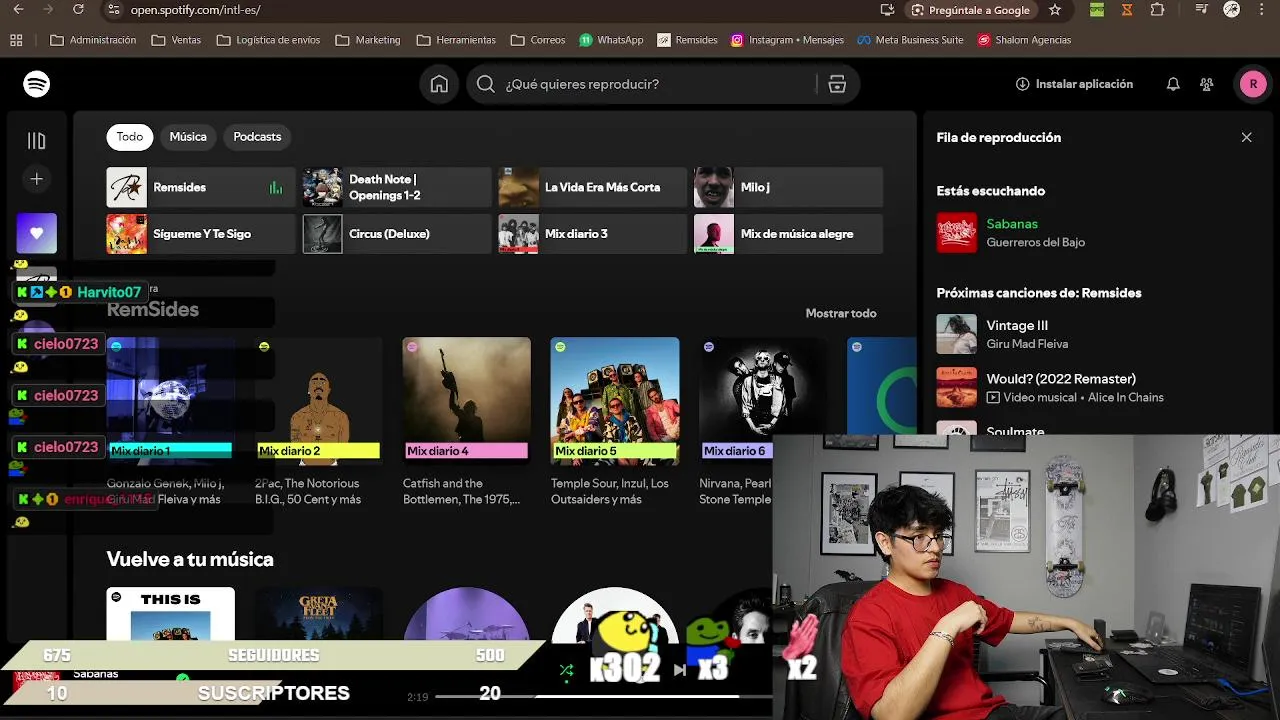Open Instagram • Mensajes bookmark
Screen dimensions: 1280x720
pos(787,40)
